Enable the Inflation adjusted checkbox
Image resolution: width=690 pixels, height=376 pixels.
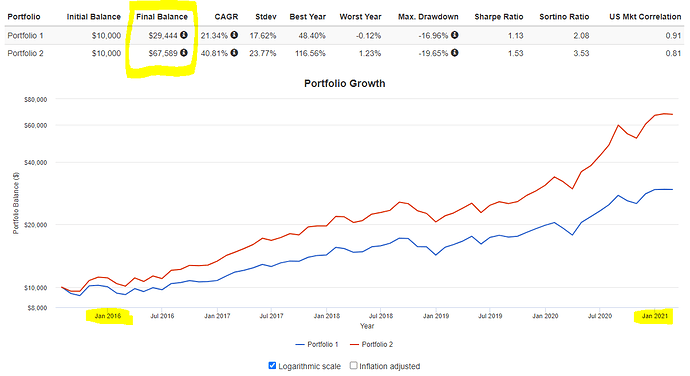353,365
